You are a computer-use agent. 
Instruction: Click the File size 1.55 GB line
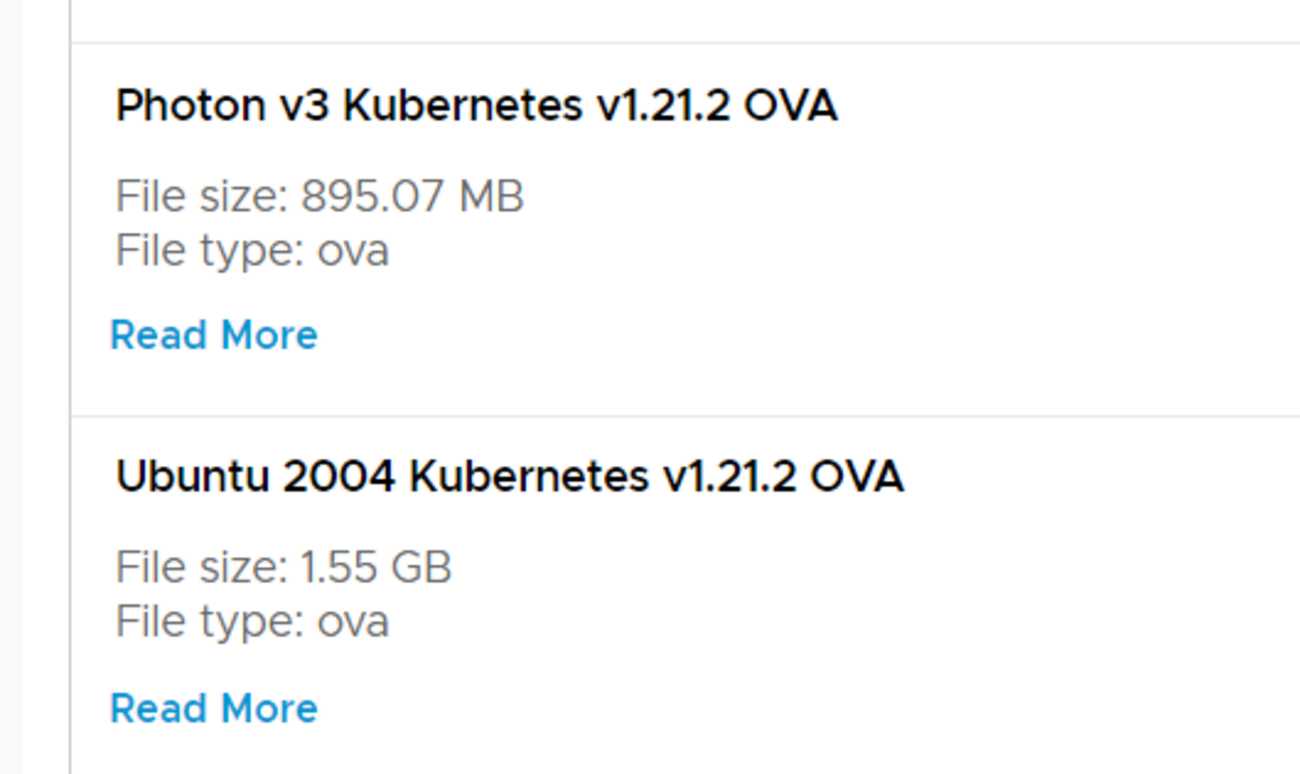283,568
